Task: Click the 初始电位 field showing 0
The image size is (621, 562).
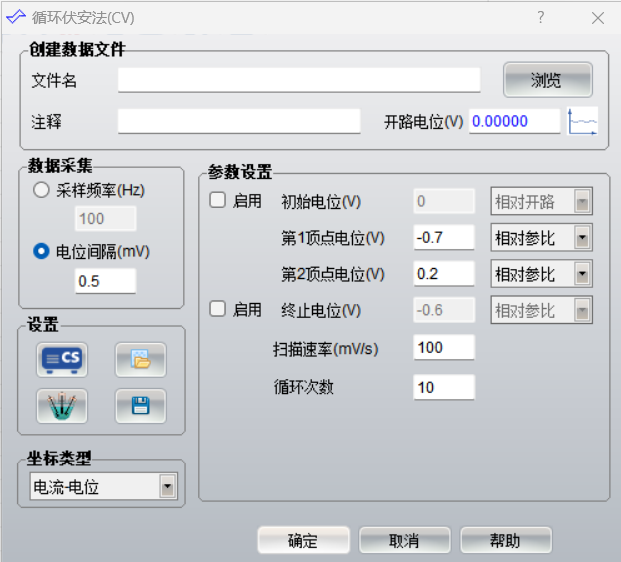Action: pyautogui.click(x=444, y=201)
